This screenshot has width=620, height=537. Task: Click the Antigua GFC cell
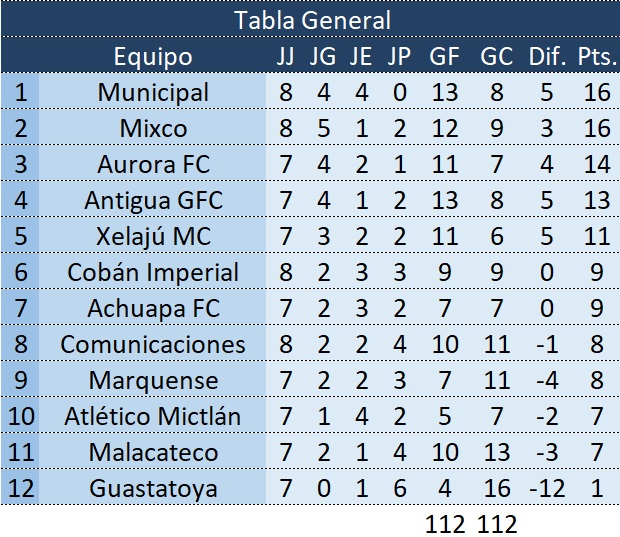click(153, 200)
